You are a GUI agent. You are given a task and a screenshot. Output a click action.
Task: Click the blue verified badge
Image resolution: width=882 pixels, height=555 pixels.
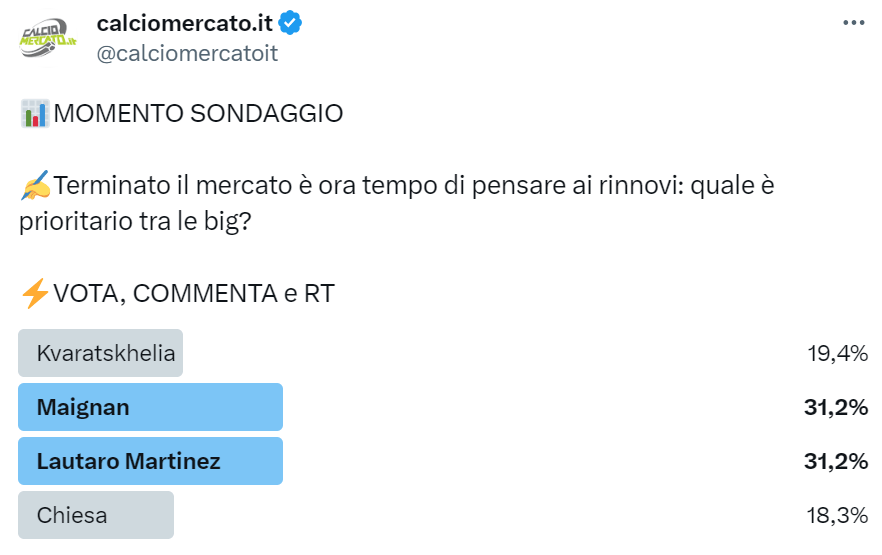click(x=292, y=24)
